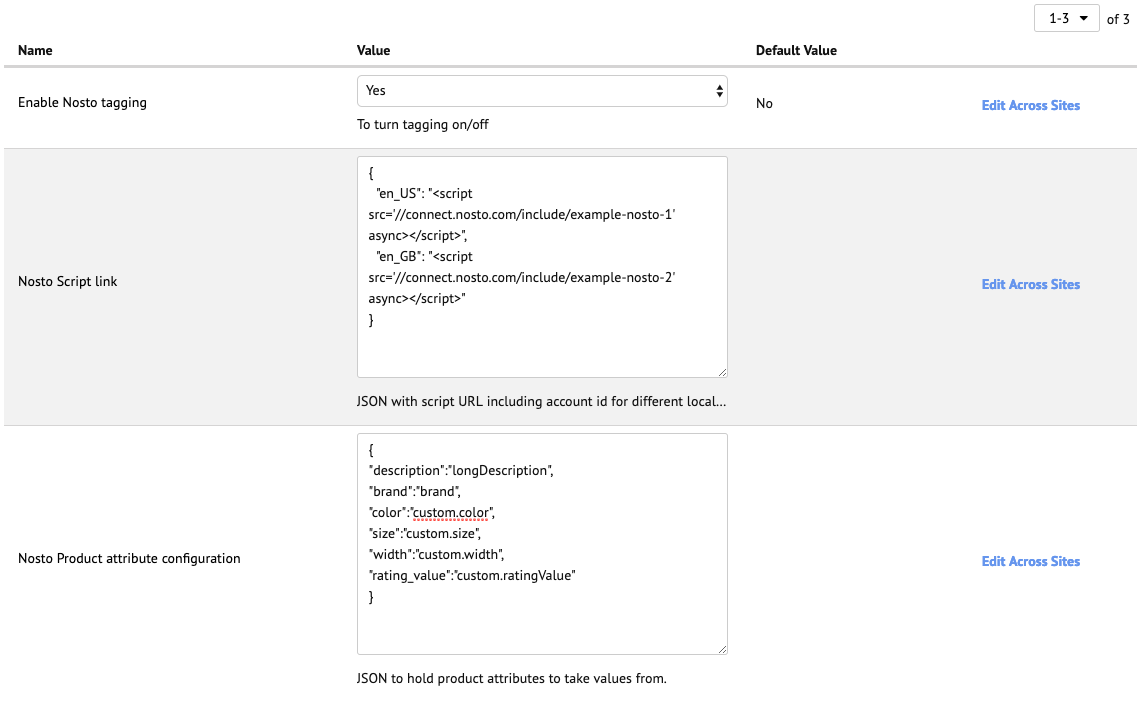Select the Default Value column header
This screenshot has height=708, width=1147.
(796, 50)
